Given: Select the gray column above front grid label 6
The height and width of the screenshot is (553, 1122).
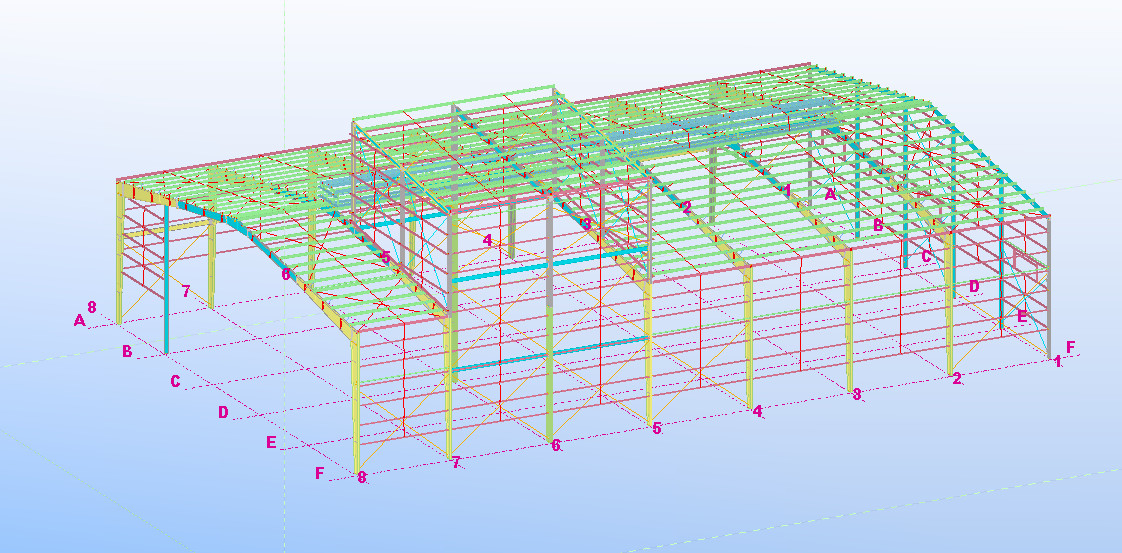Looking at the screenshot, I should pos(549,340).
